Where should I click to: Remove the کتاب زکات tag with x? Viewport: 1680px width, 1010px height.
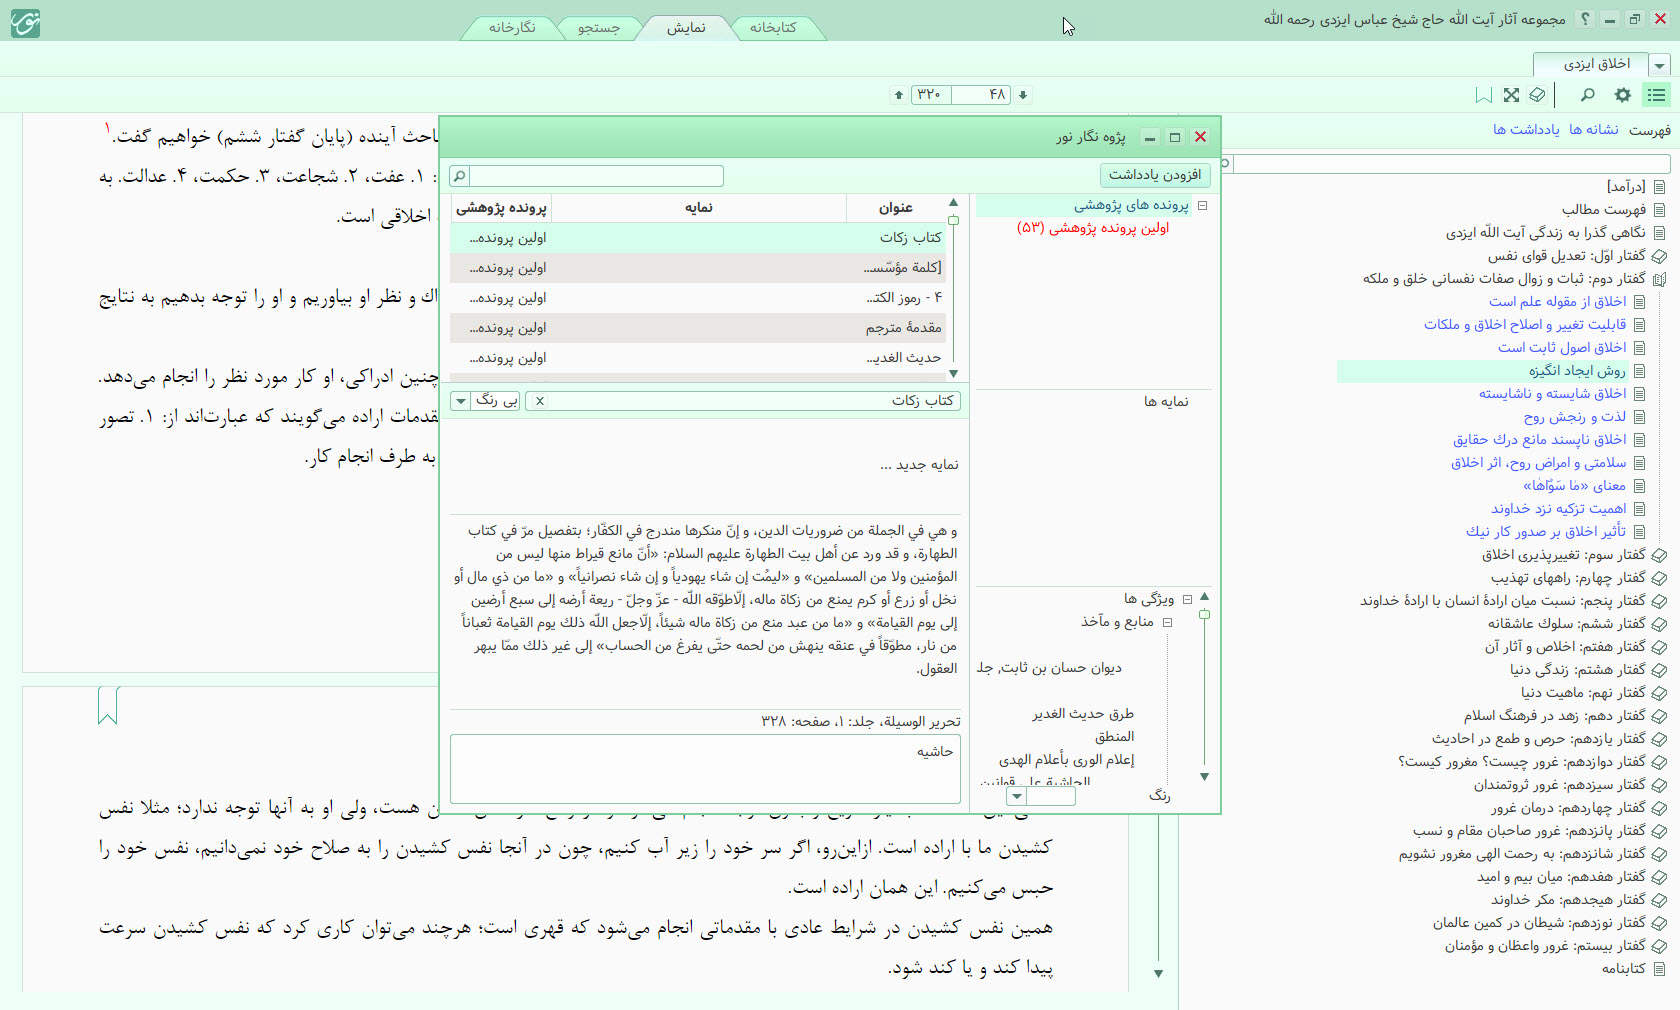point(540,401)
